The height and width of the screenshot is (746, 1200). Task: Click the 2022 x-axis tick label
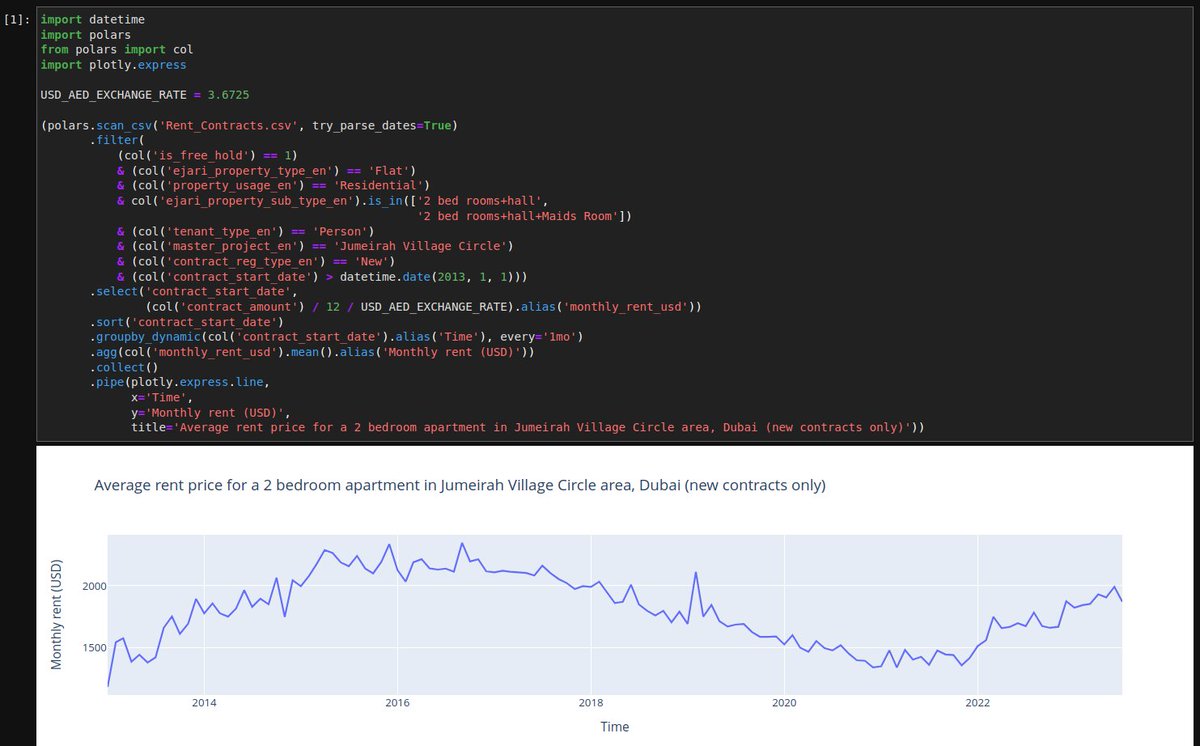click(x=977, y=703)
